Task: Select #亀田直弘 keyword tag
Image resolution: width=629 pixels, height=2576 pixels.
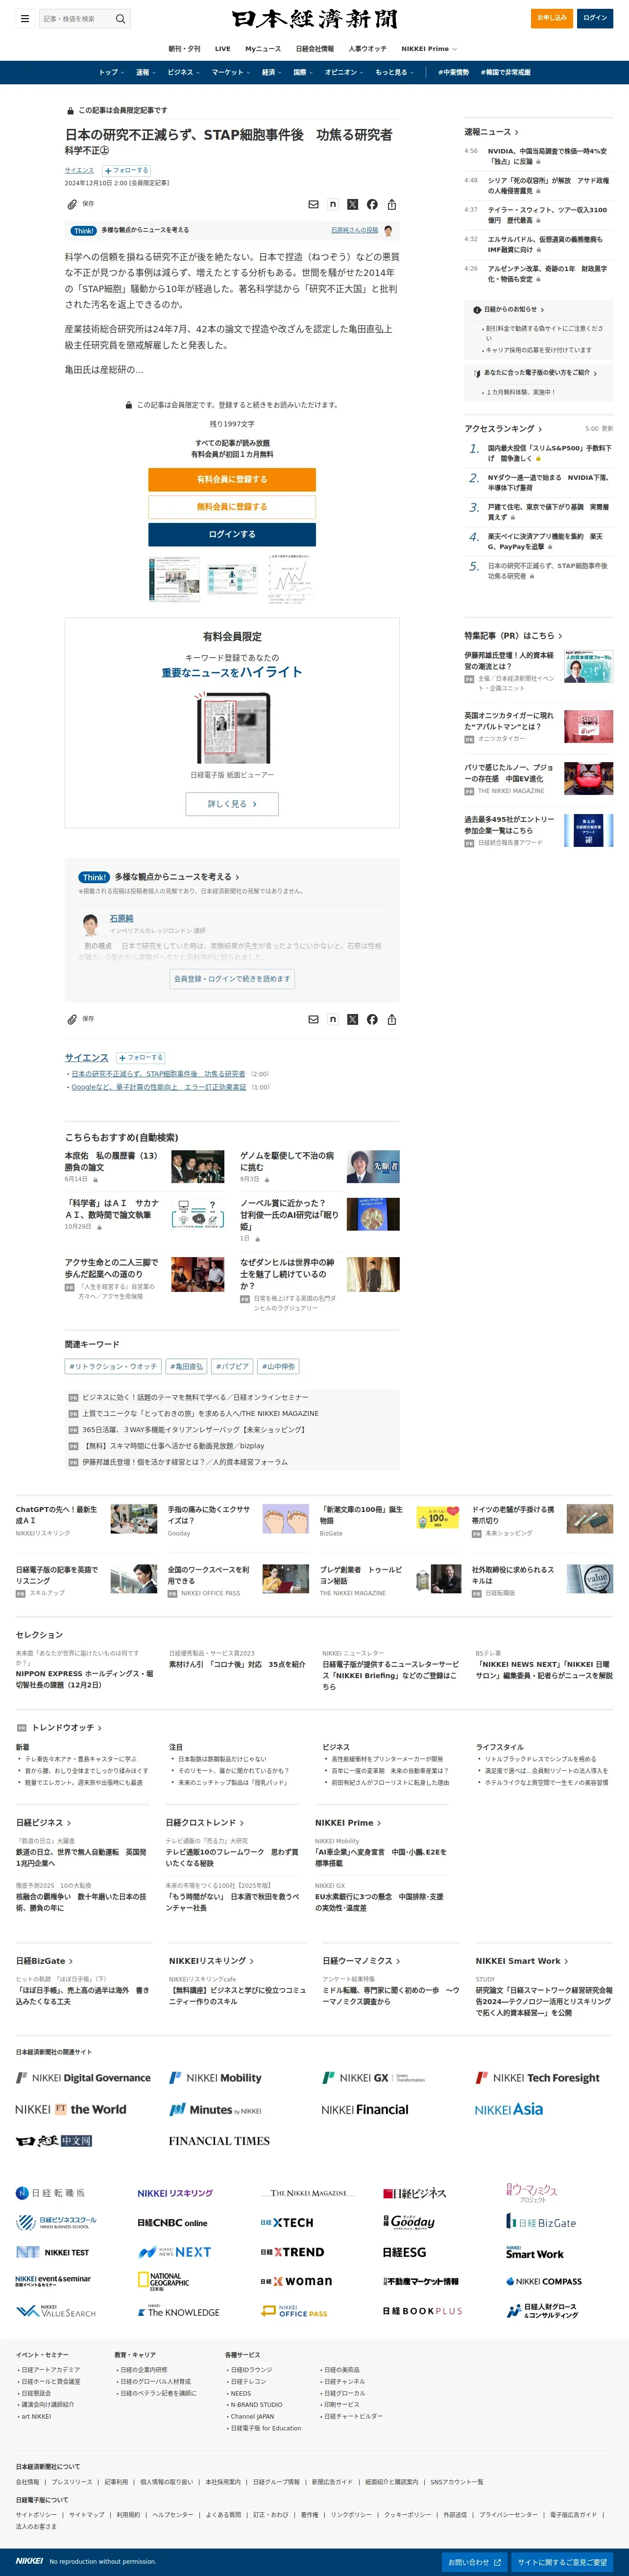Action: point(186,1366)
